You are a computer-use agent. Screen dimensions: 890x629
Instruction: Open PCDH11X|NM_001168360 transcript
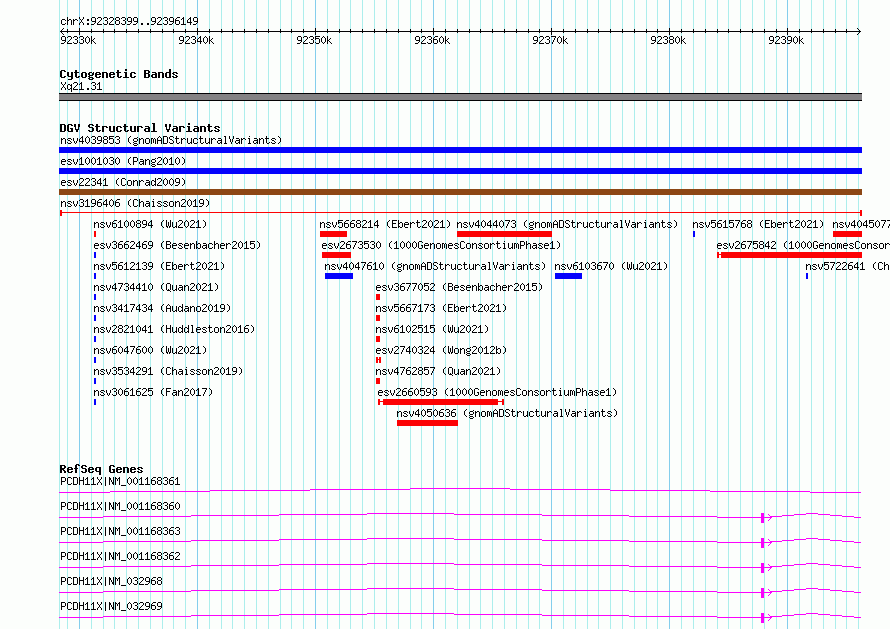[x=120, y=506]
